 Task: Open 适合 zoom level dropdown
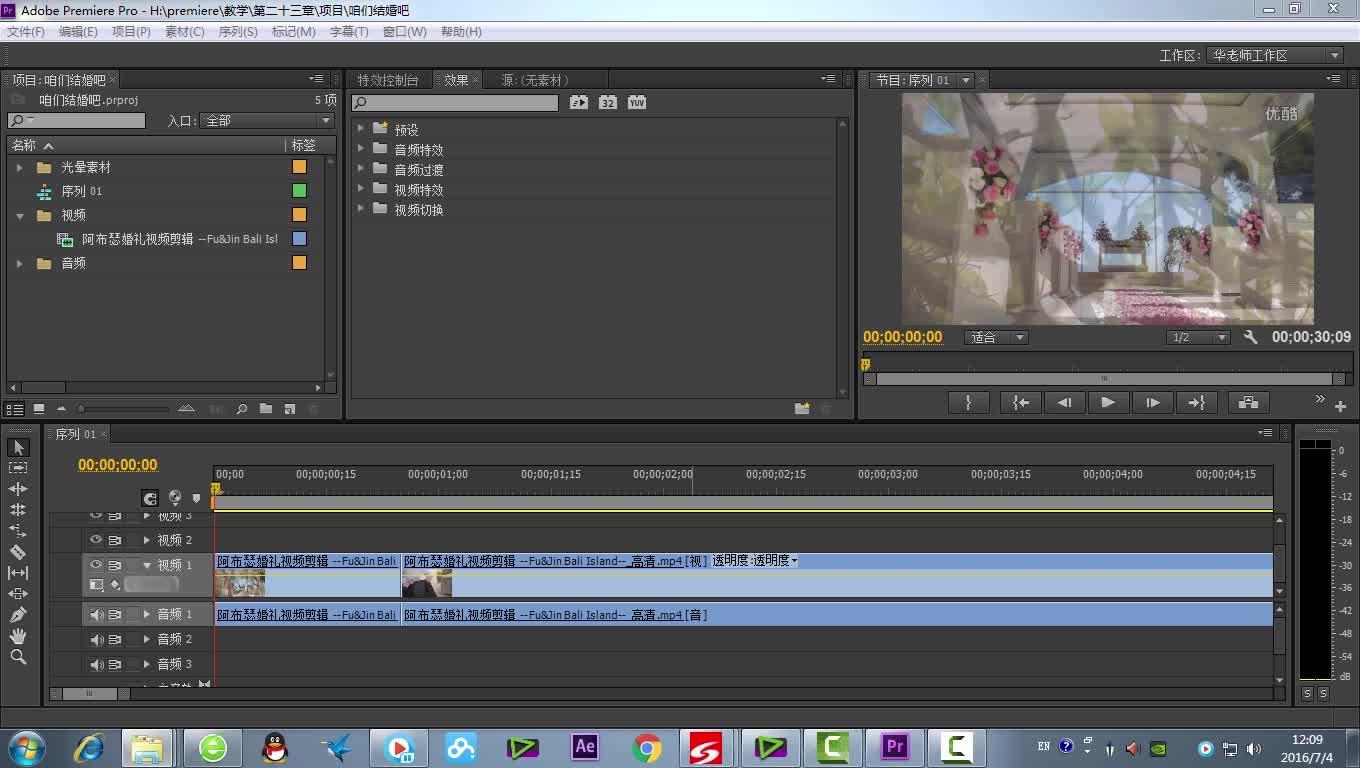[x=997, y=337]
